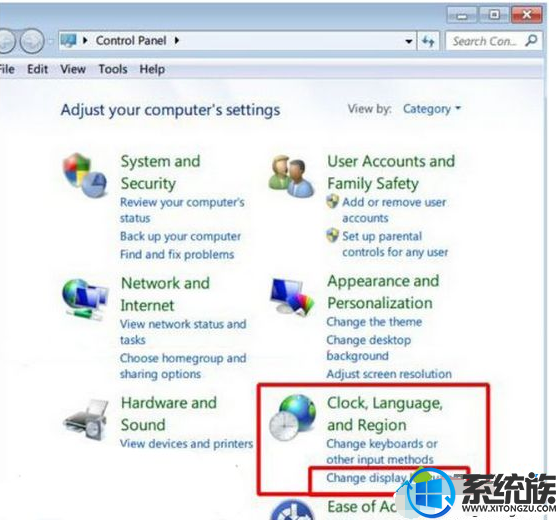Open the View menu

[73, 69]
